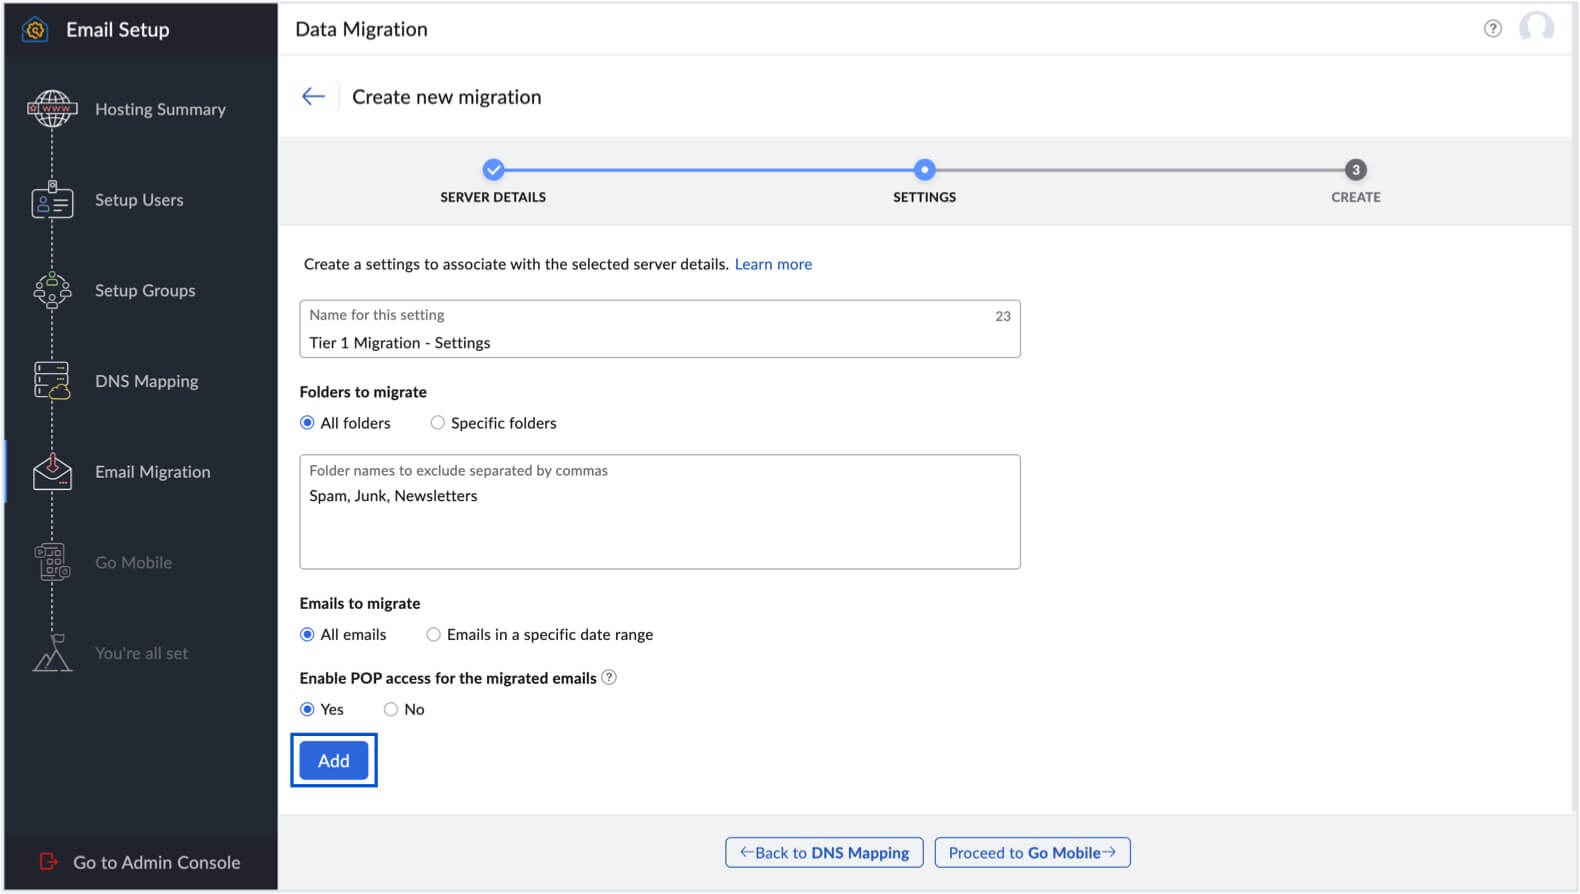
Task: Click the Email Migration envelope icon
Action: pyautogui.click(x=52, y=472)
